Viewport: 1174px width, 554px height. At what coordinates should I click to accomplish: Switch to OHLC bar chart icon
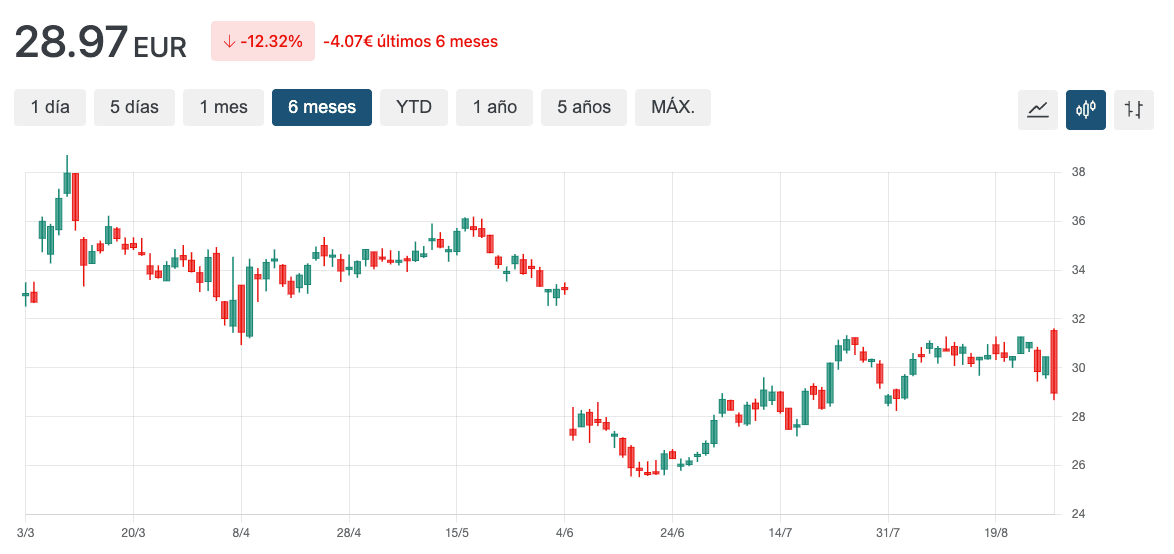[x=1133, y=109]
